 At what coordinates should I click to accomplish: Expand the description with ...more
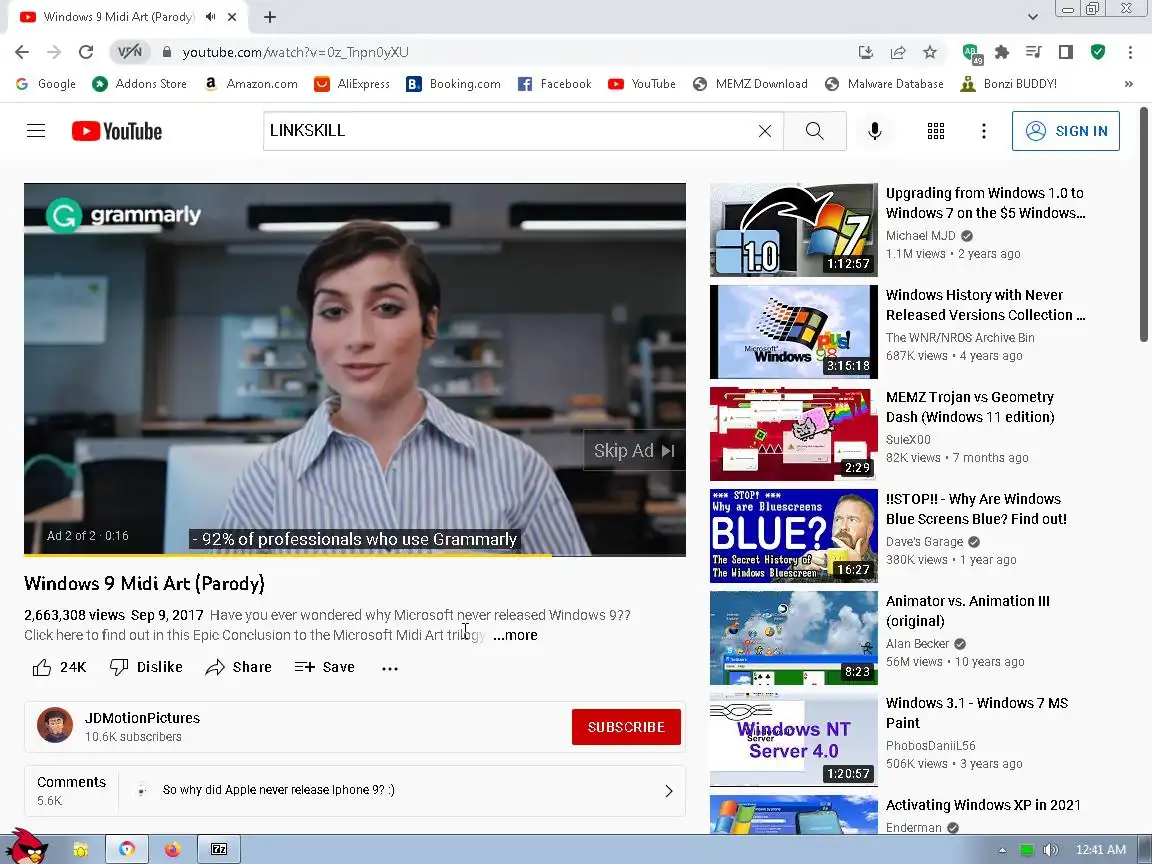516,635
